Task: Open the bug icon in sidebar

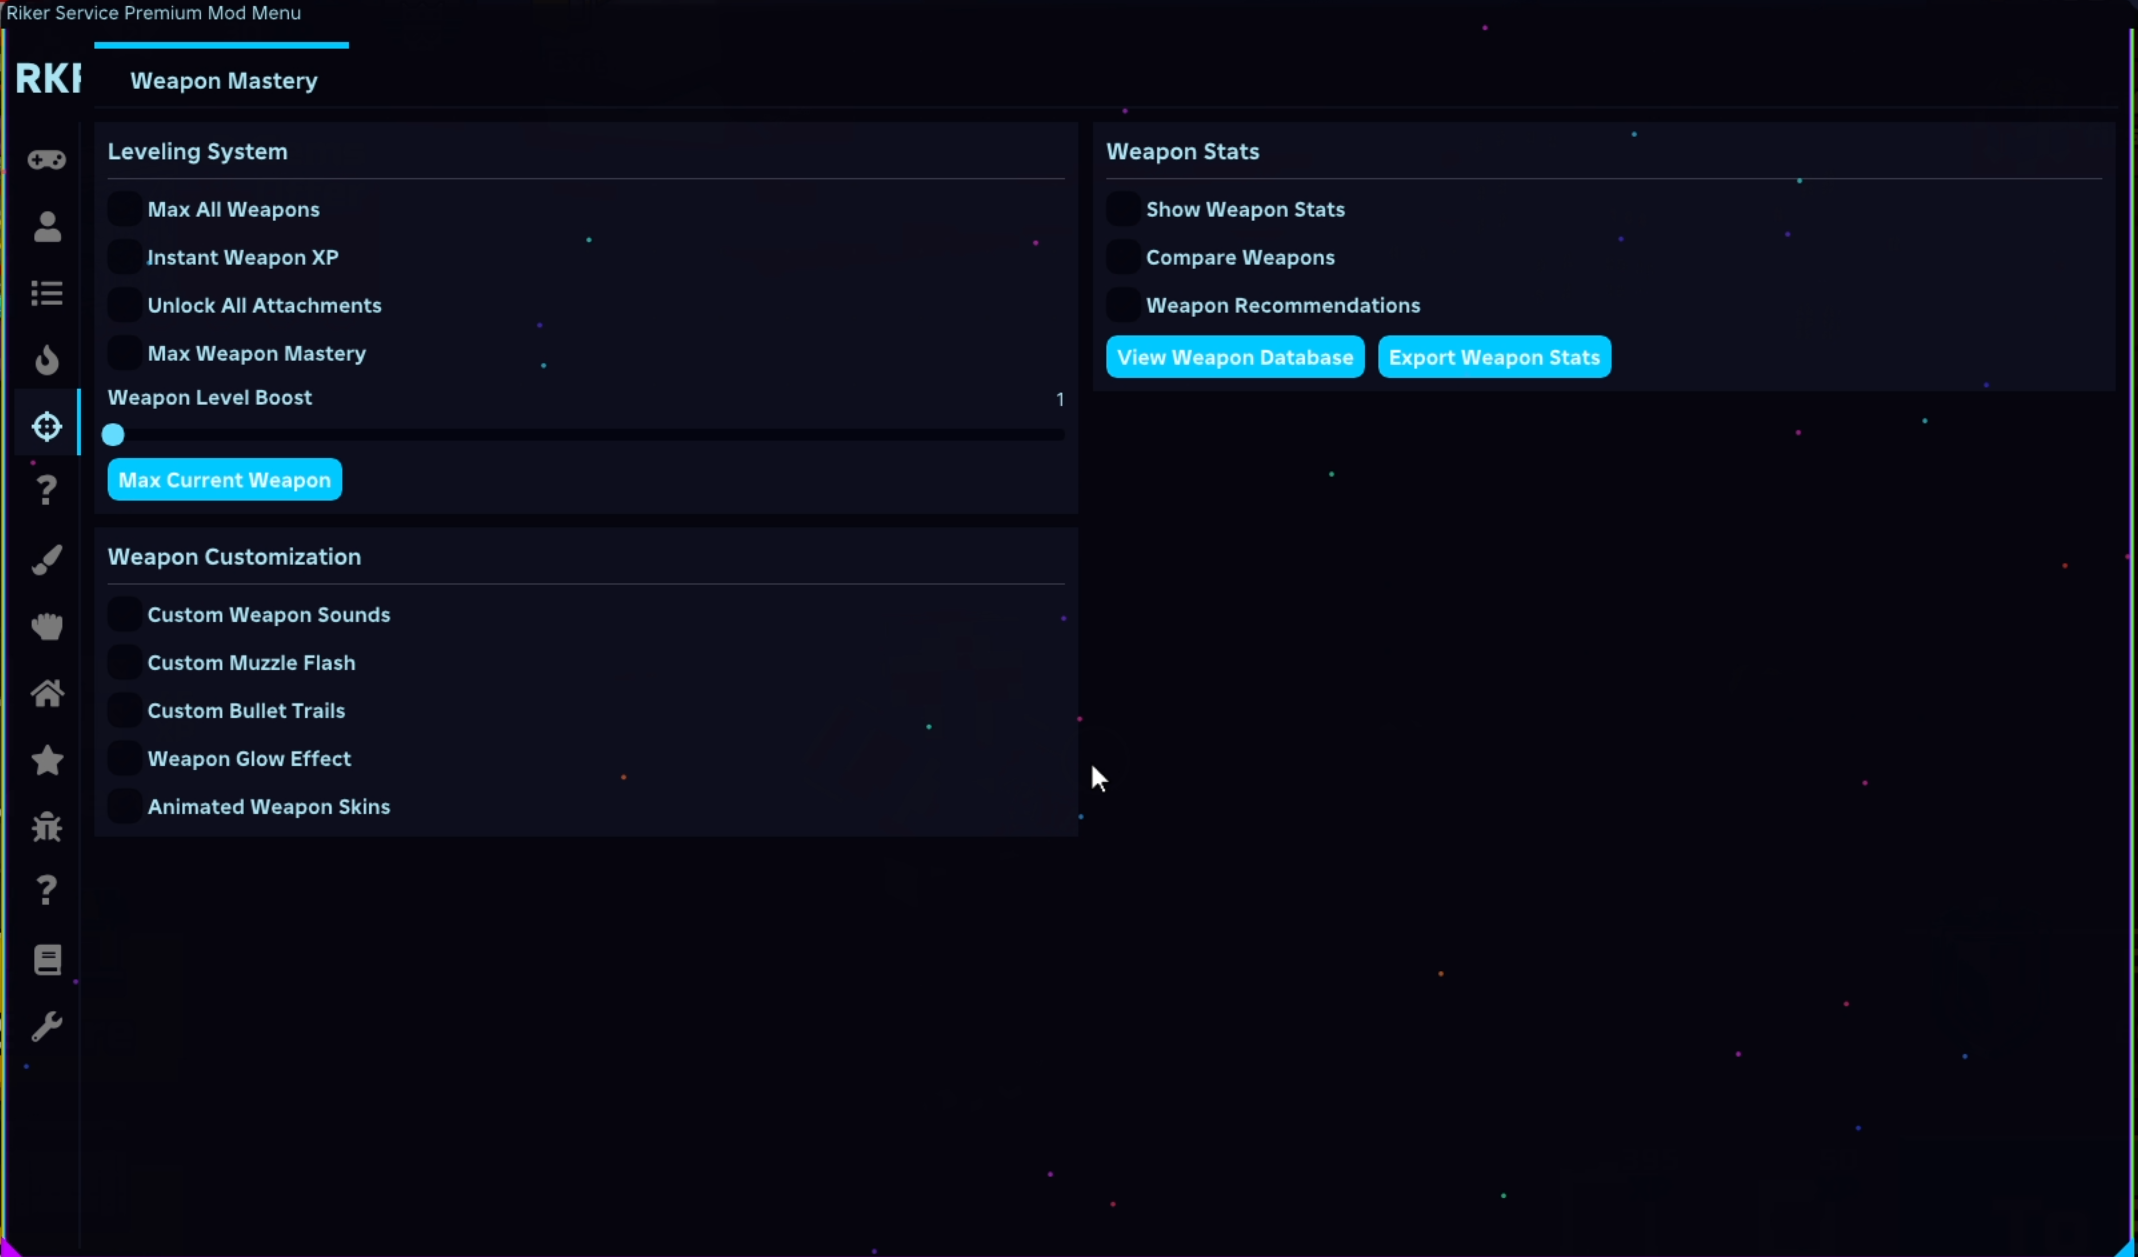Action: click(x=47, y=827)
